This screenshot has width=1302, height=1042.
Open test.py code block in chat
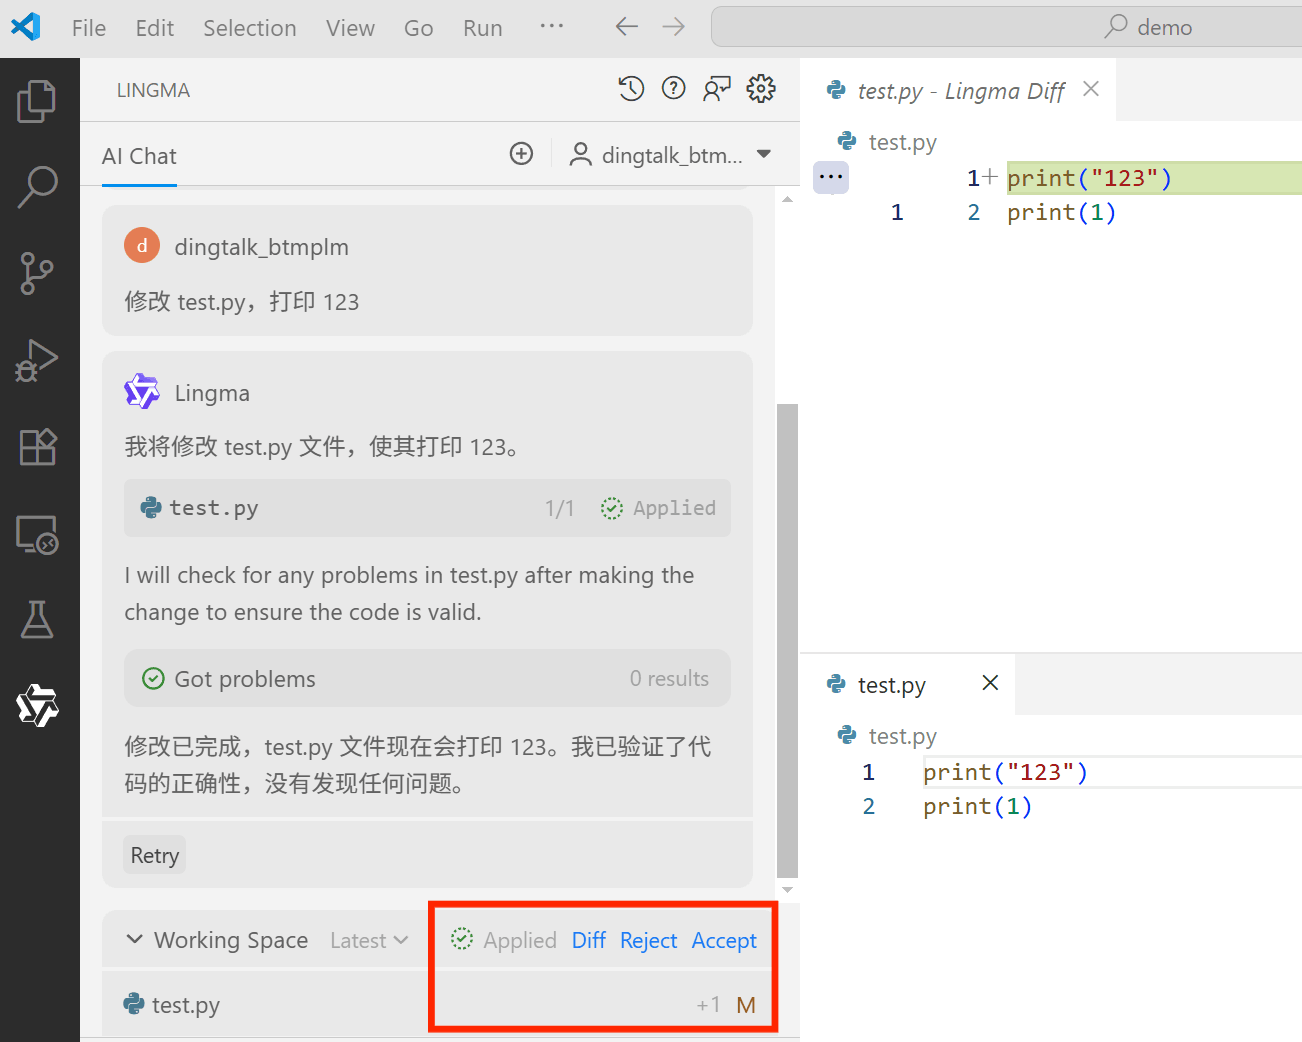click(427, 508)
